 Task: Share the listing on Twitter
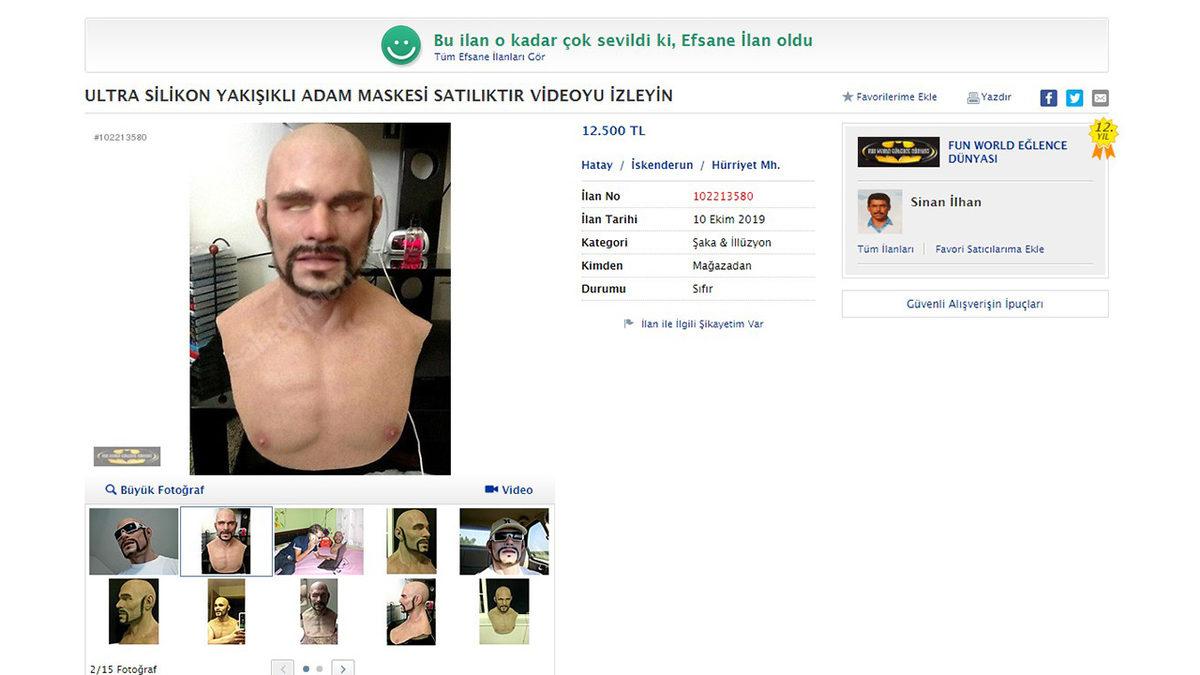point(1074,98)
